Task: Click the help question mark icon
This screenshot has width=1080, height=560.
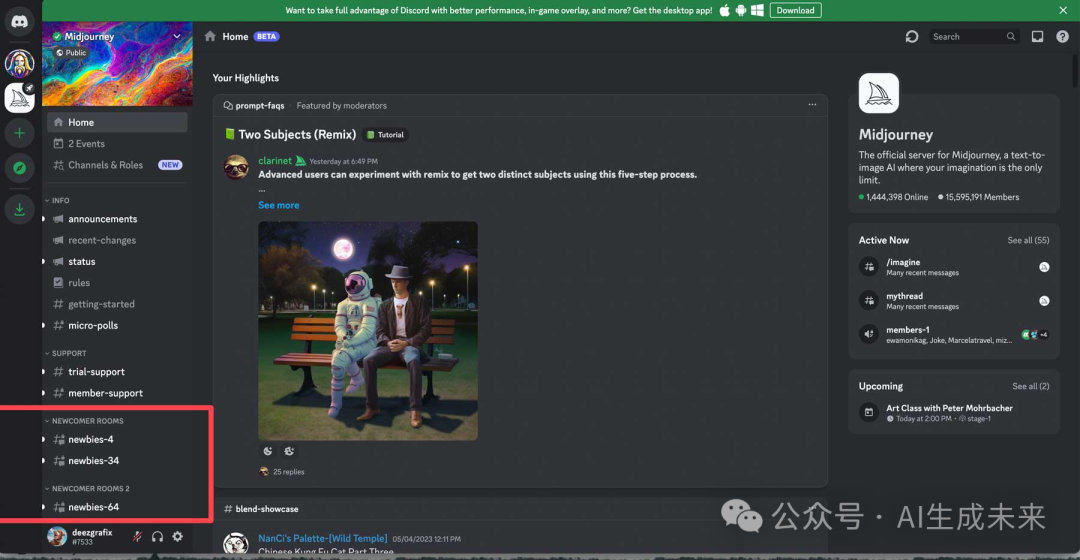Action: point(1063,37)
